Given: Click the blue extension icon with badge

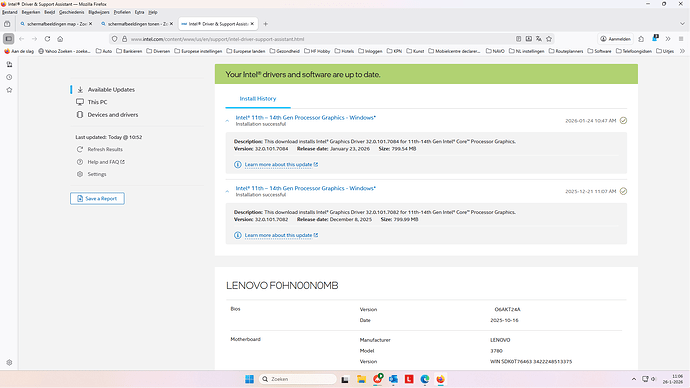Looking at the screenshot, I should pos(655,38).
